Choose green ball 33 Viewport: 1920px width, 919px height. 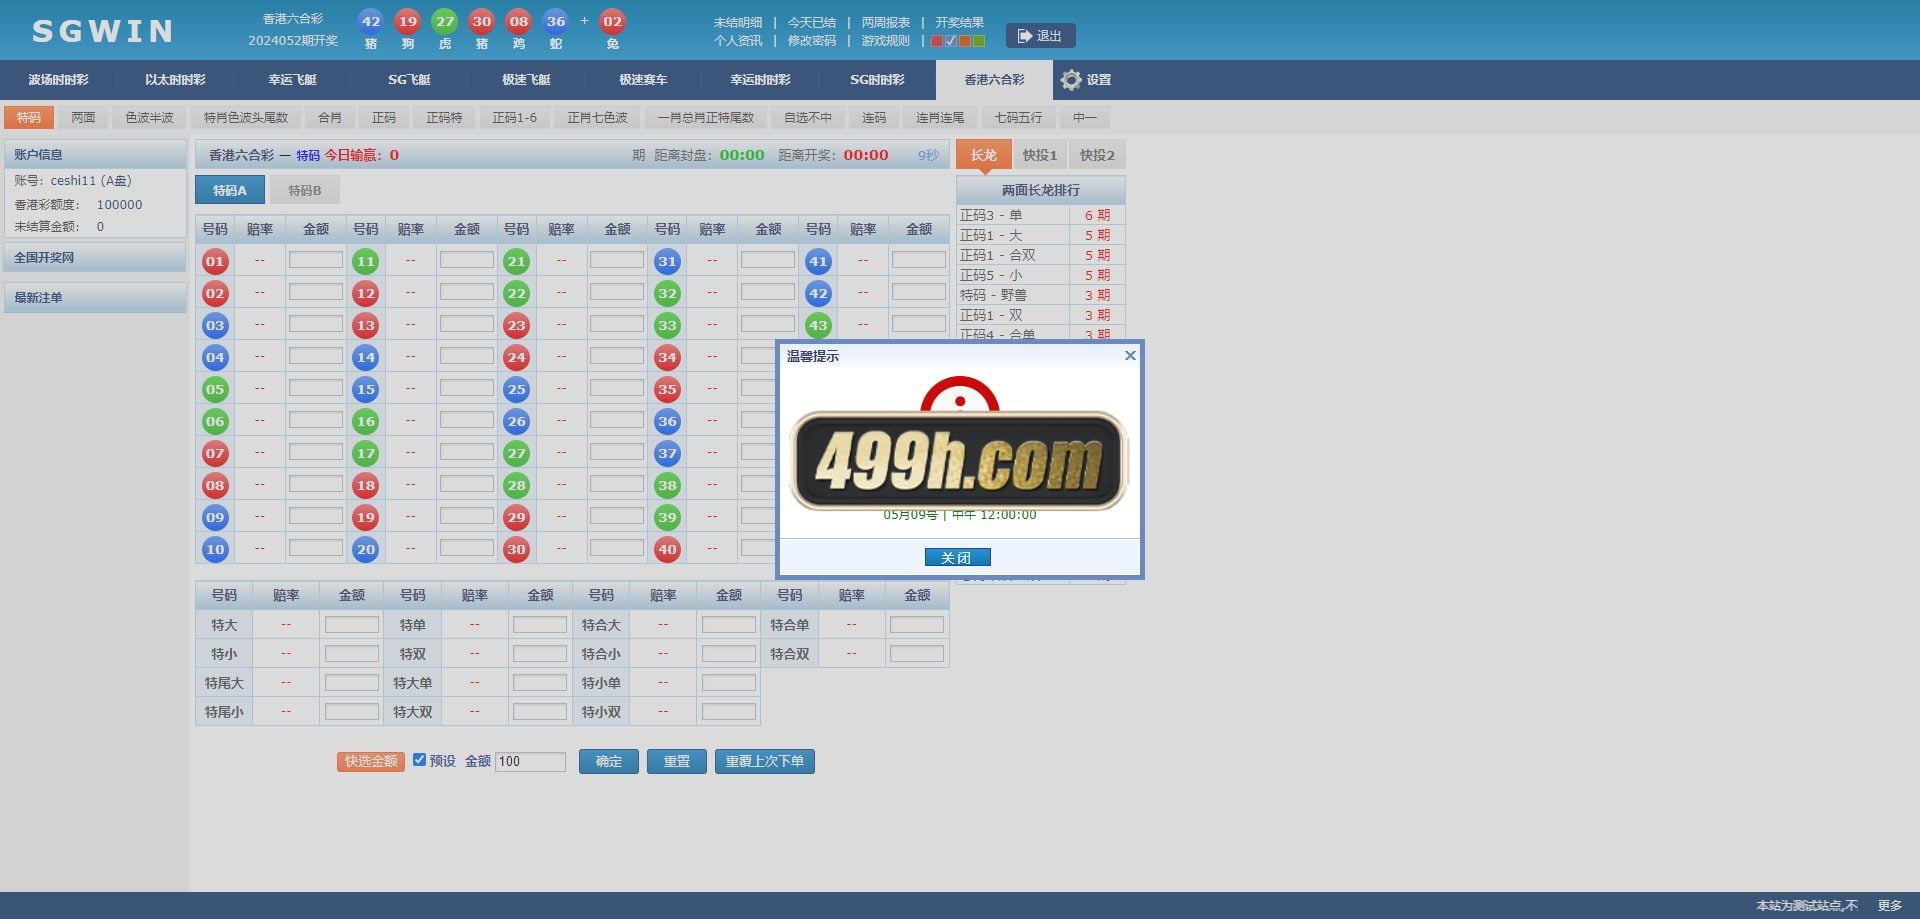point(667,326)
